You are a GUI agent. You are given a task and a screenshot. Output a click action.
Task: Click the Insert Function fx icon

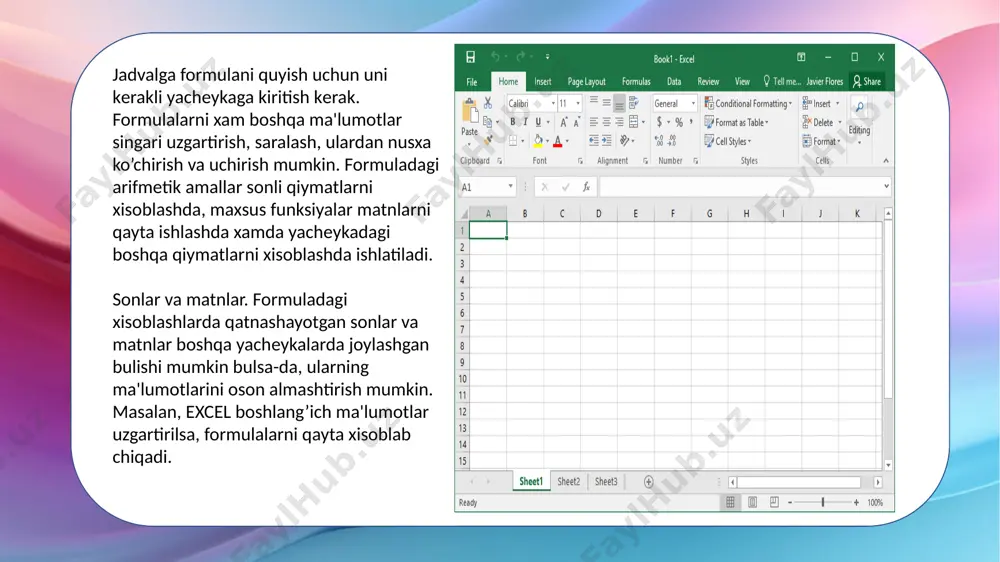tap(586, 187)
